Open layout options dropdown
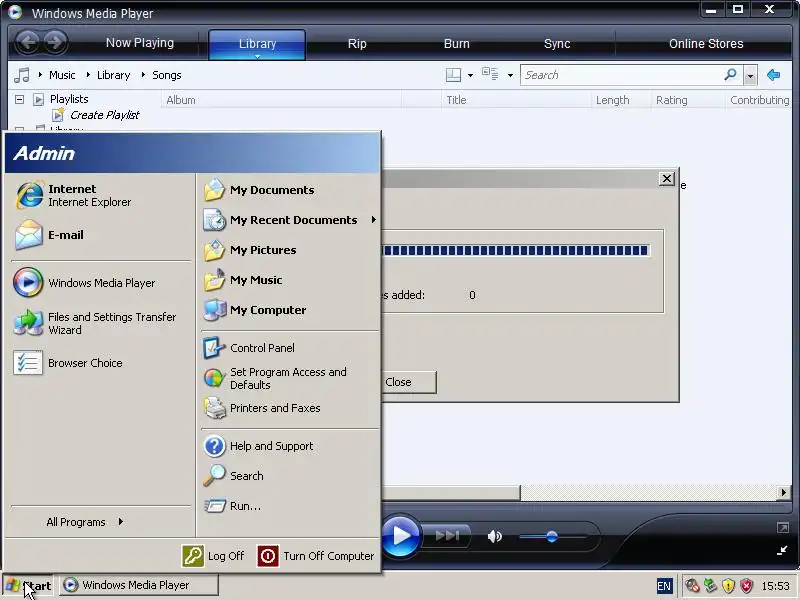800x600 pixels. tap(470, 76)
